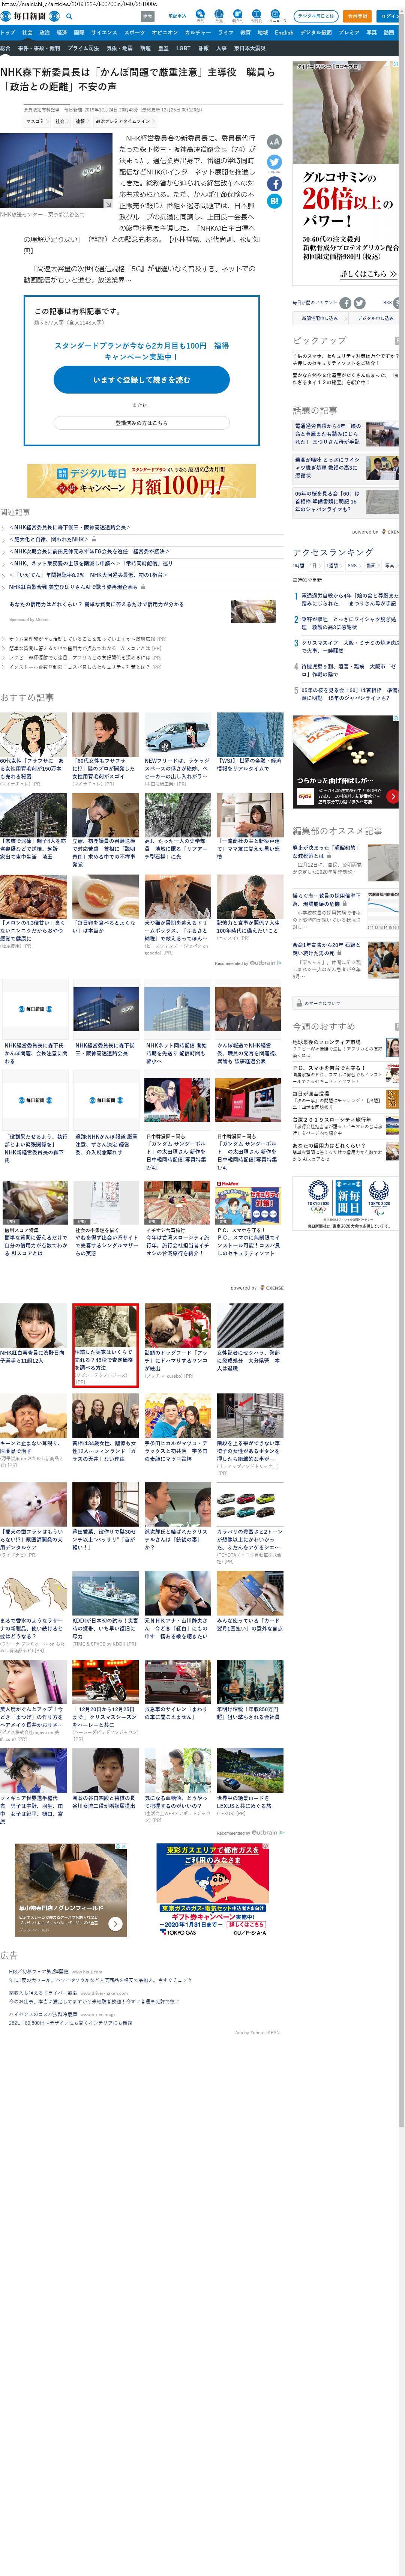Open the orange 会員登録 button in header
405x2576 pixels.
[x=356, y=16]
